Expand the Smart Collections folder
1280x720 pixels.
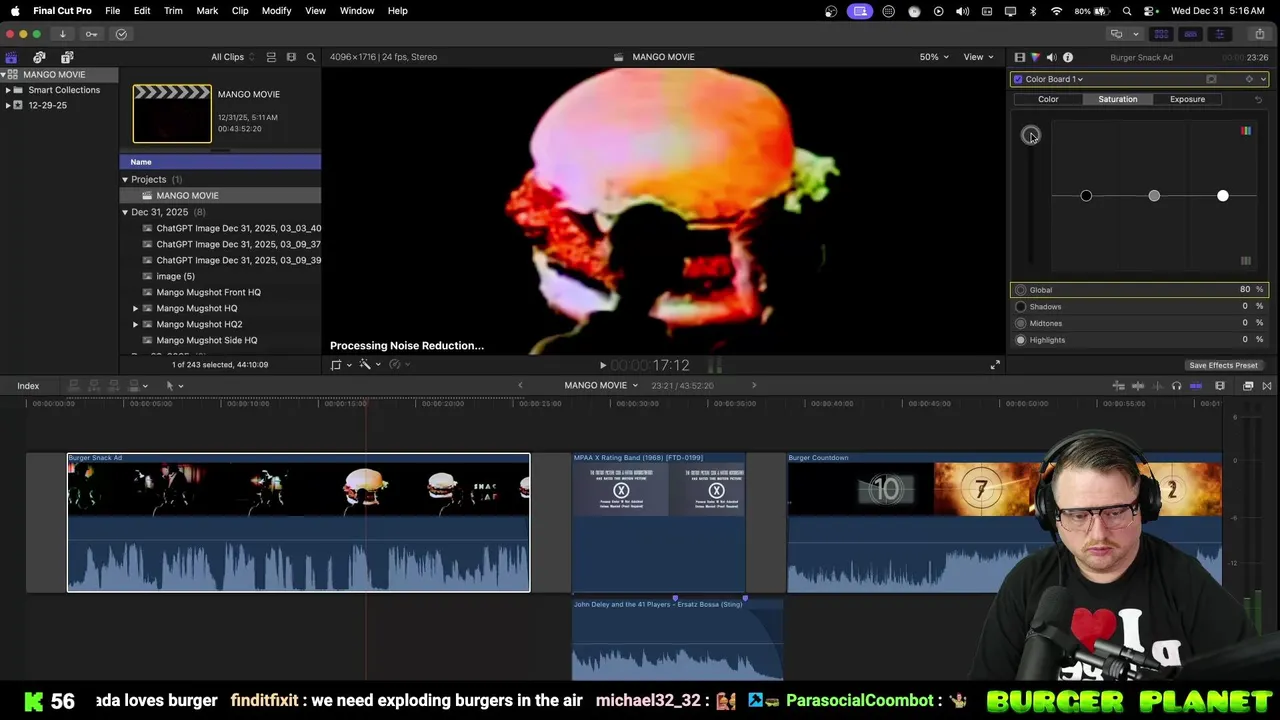tap(8, 90)
